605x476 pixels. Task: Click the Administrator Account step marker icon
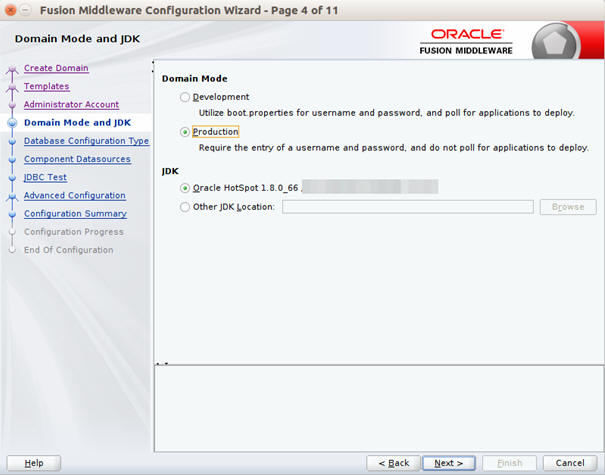click(x=12, y=105)
